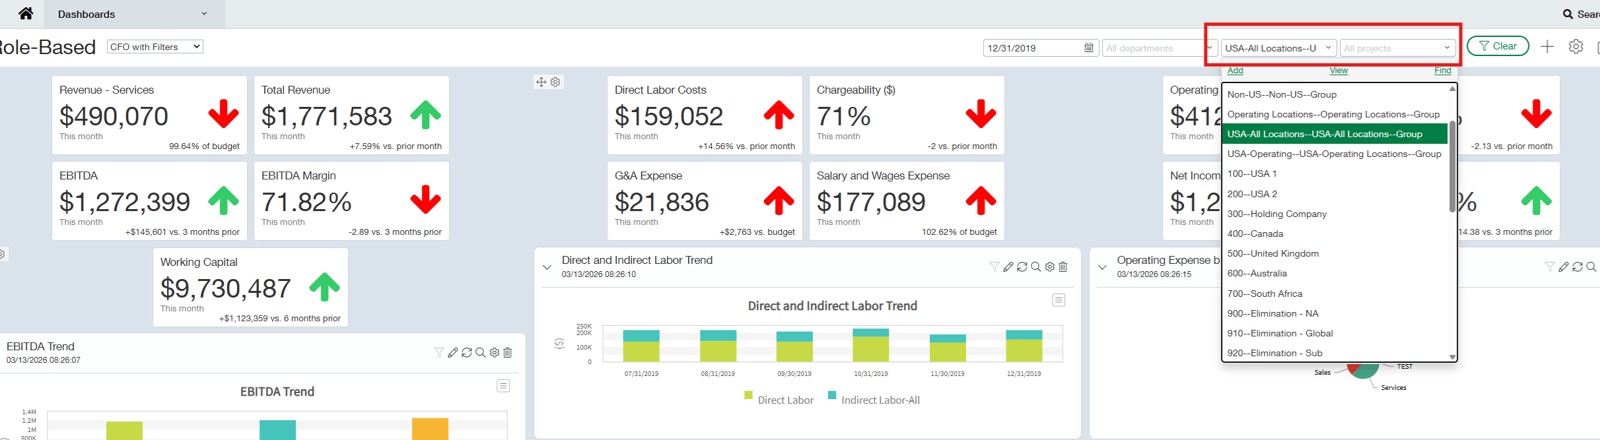Click the Find link in location dropdown
This screenshot has width=1600, height=440.
(x=1442, y=71)
